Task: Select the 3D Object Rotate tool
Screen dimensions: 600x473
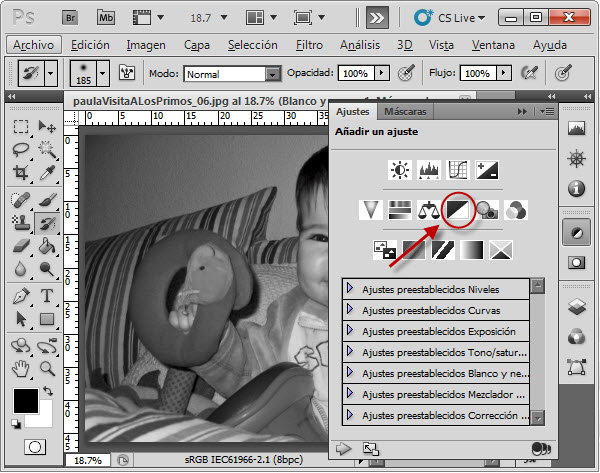Action: [x=21, y=346]
